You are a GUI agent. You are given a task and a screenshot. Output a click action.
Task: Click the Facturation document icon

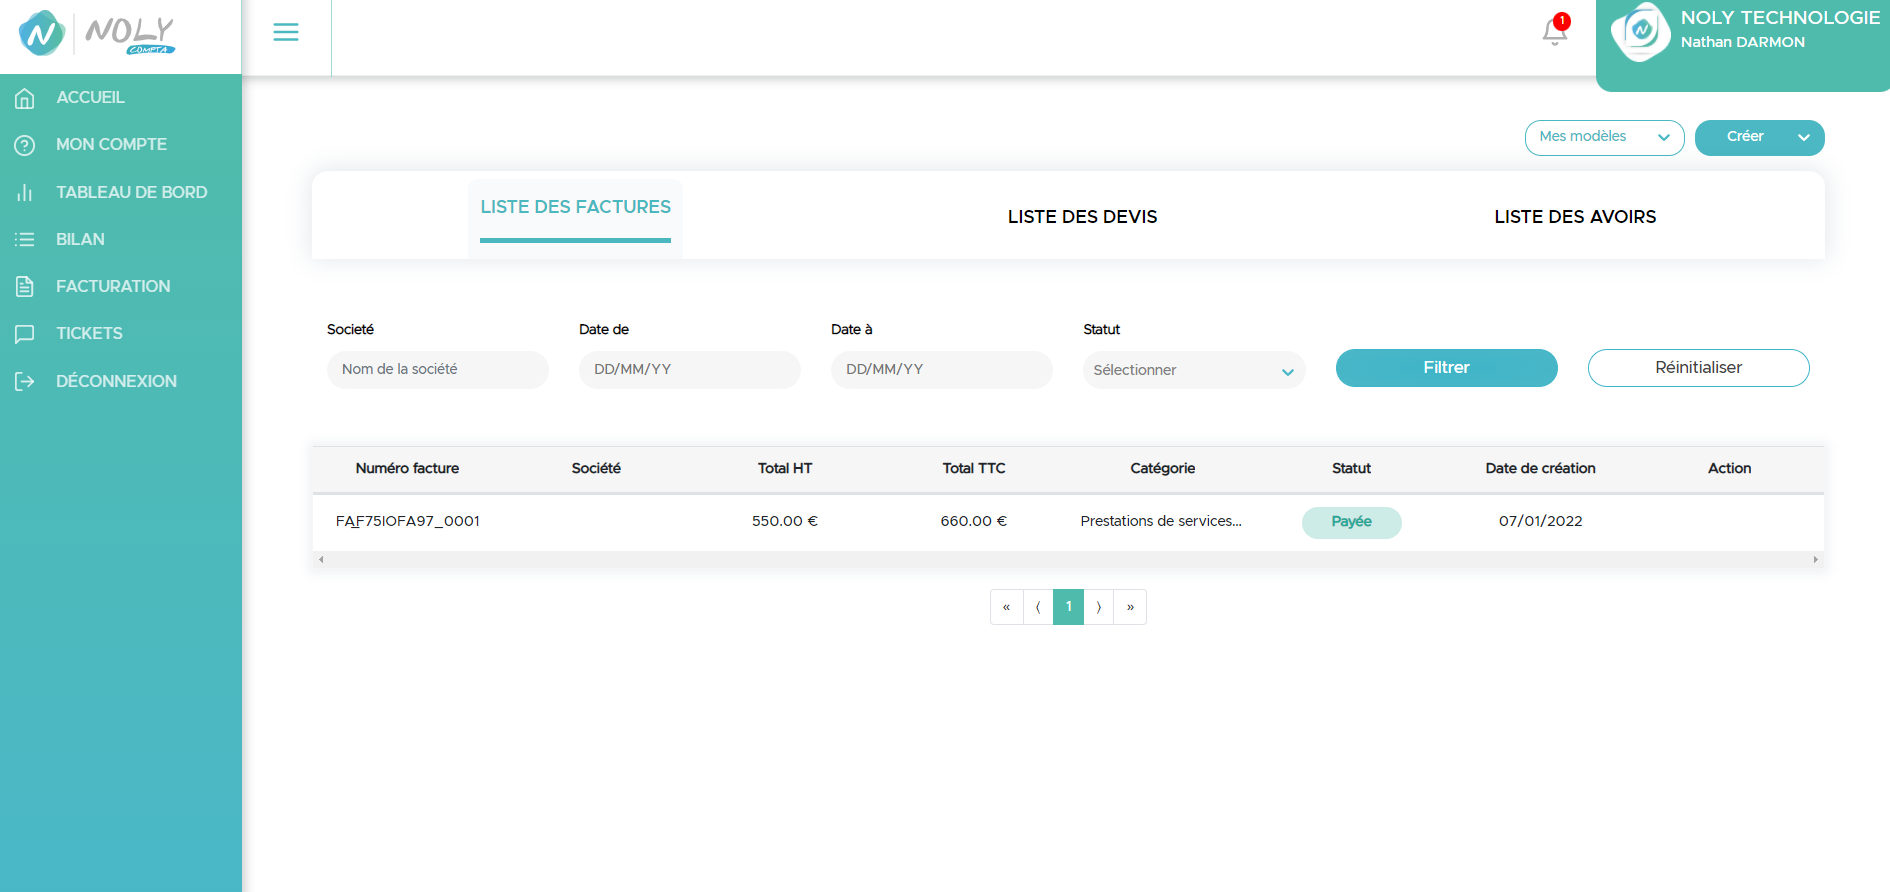point(25,287)
